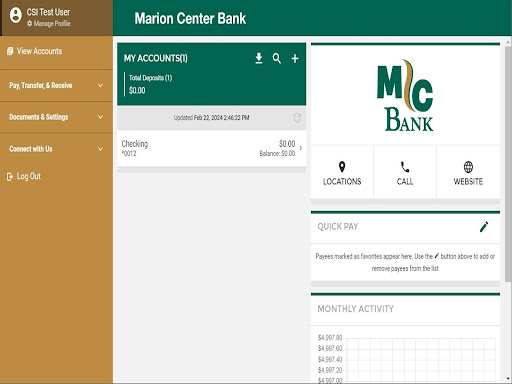Viewport: 512px width, 384px height.
Task: Refresh the accounts list icon
Action: 297,118
